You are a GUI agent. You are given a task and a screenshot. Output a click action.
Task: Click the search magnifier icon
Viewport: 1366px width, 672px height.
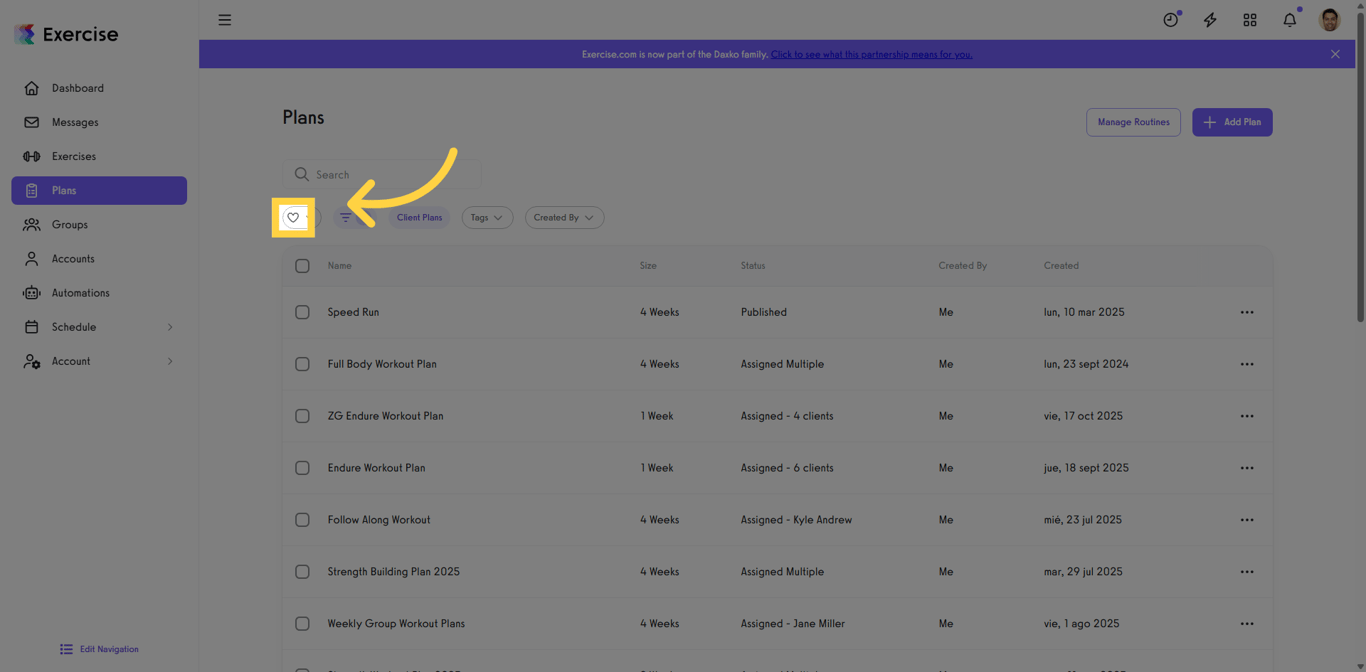(302, 174)
